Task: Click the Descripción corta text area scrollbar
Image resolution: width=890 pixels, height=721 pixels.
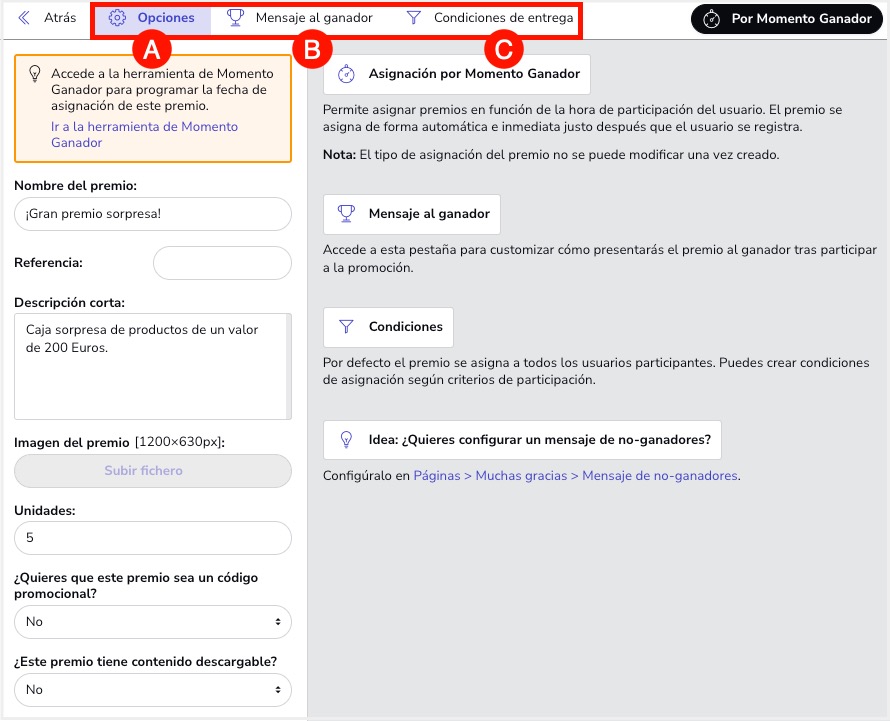Action: 288,366
